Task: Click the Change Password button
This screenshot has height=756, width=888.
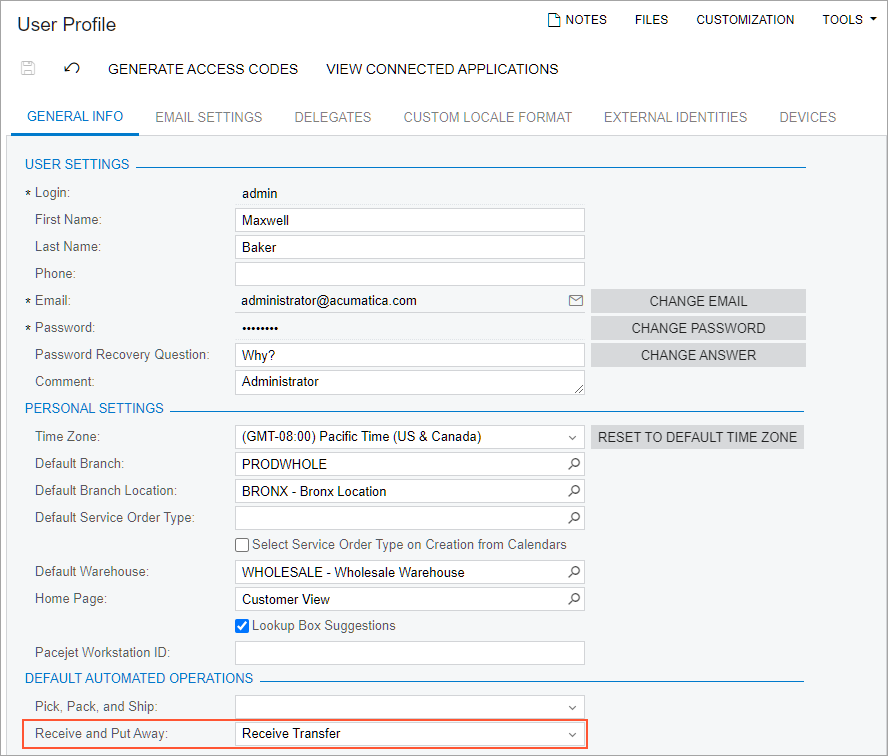Action: click(698, 328)
